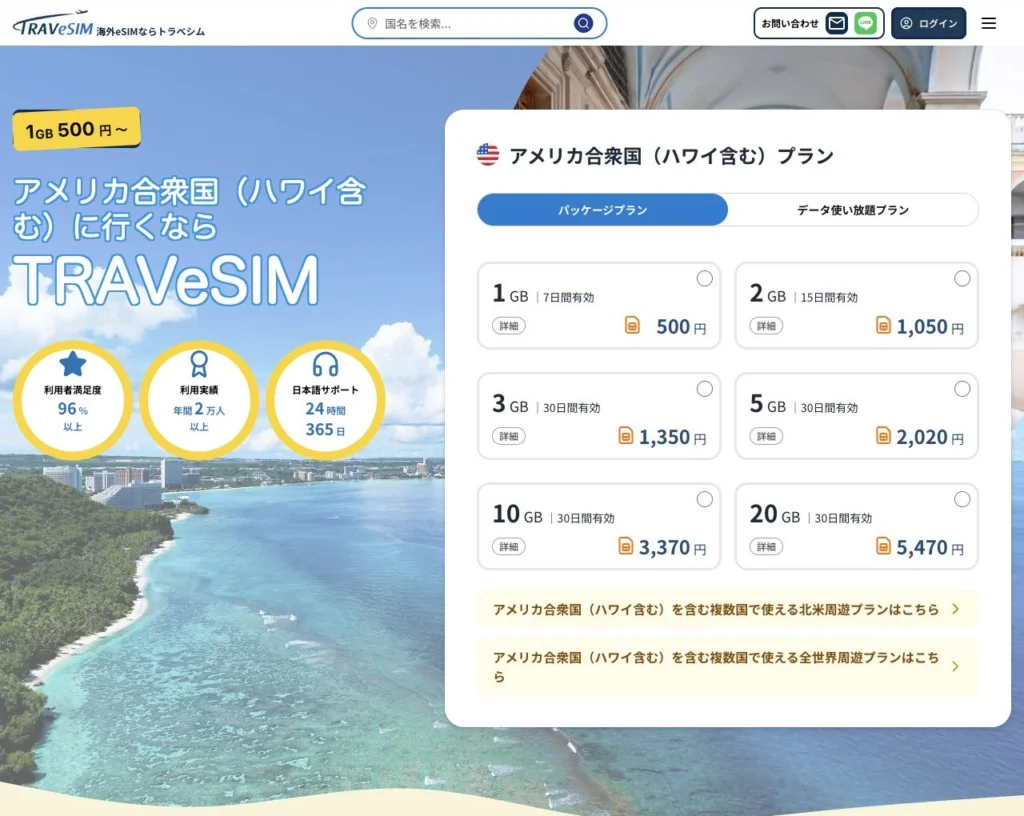Click the ribbon icon in 利用実績 badge

(199, 364)
